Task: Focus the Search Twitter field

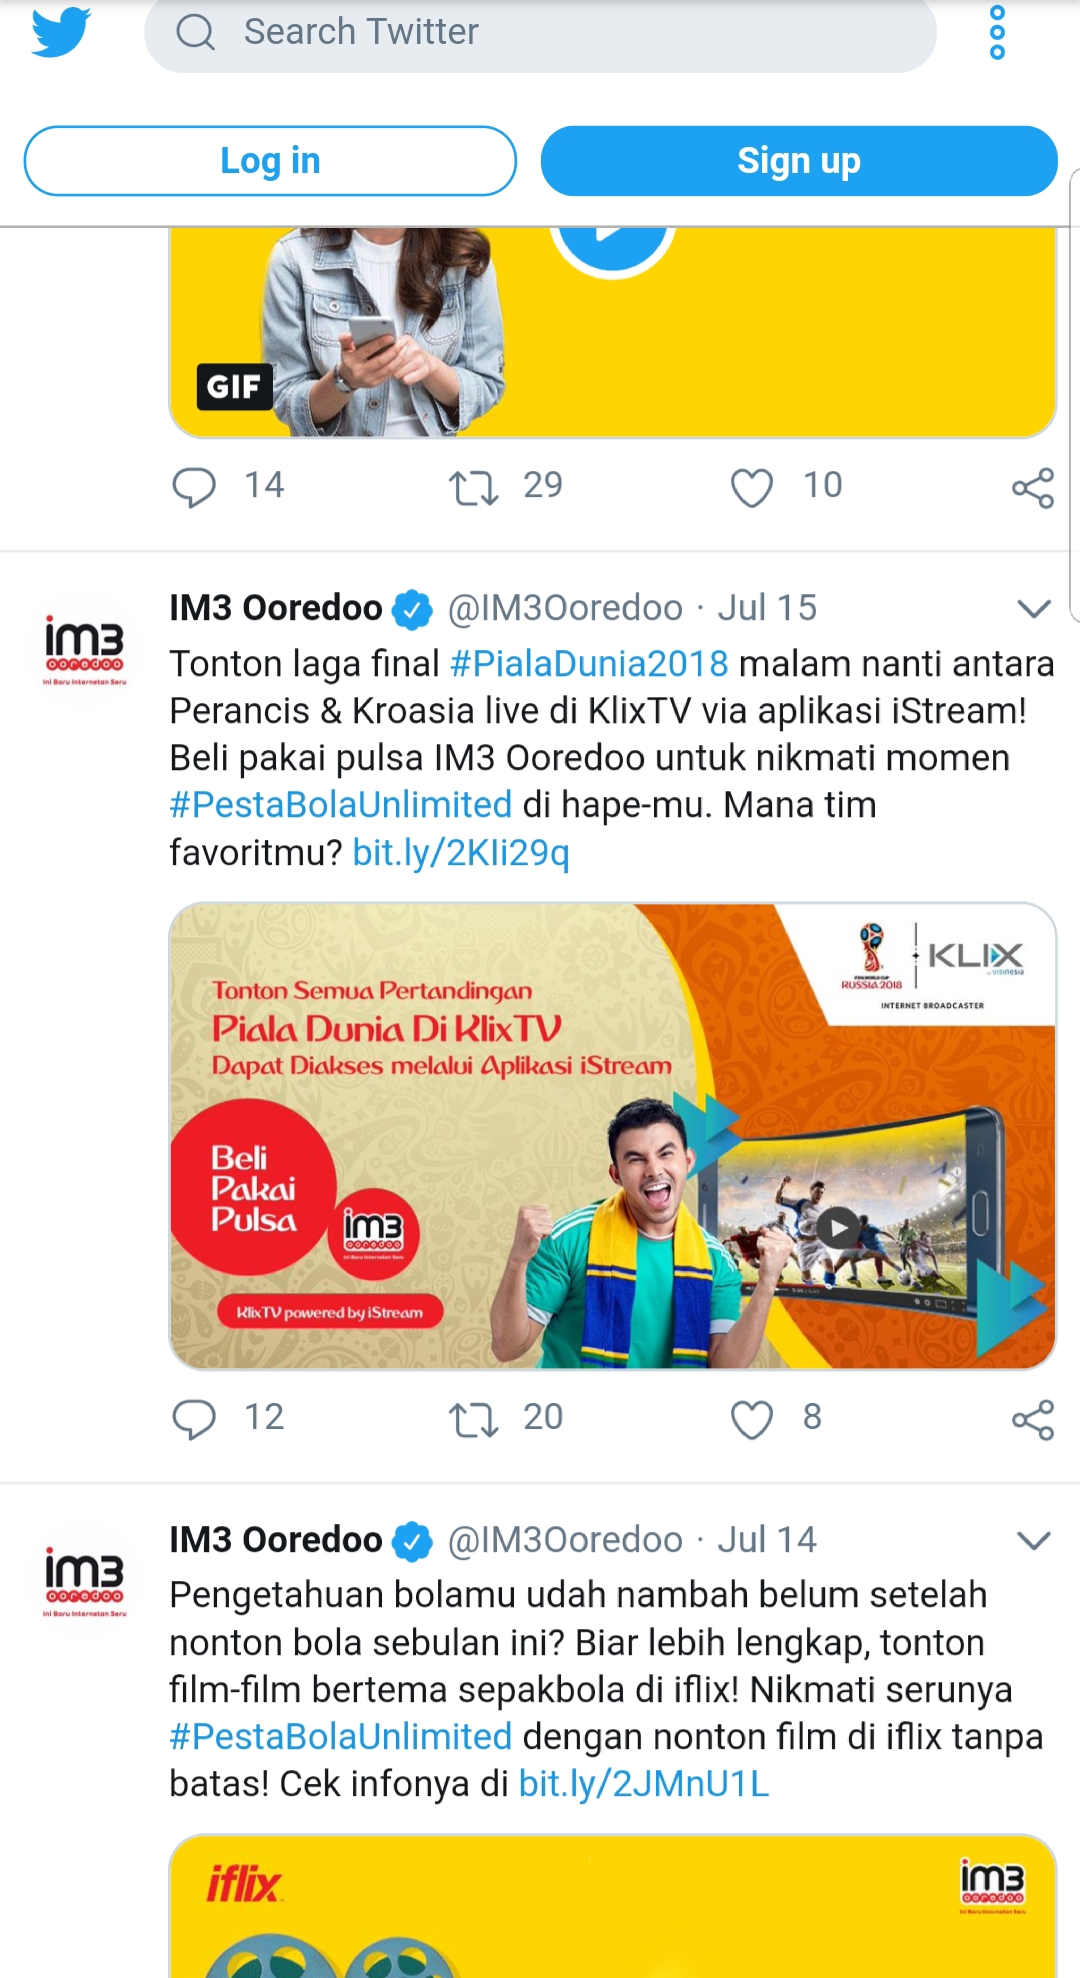Action: pyautogui.click(x=541, y=32)
